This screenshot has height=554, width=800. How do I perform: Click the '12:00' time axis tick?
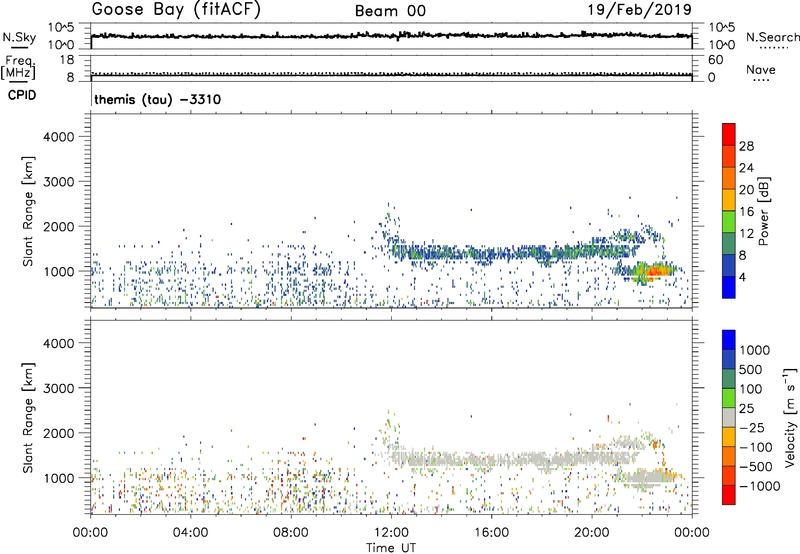[x=391, y=533]
